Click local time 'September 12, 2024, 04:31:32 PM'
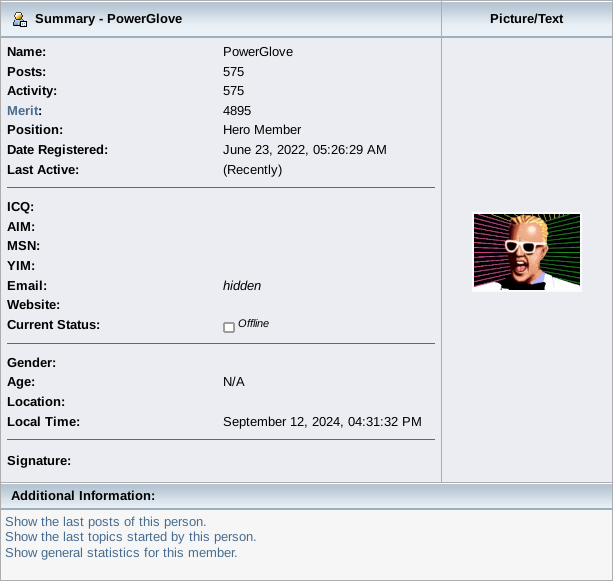The width and height of the screenshot is (613, 581). (322, 422)
